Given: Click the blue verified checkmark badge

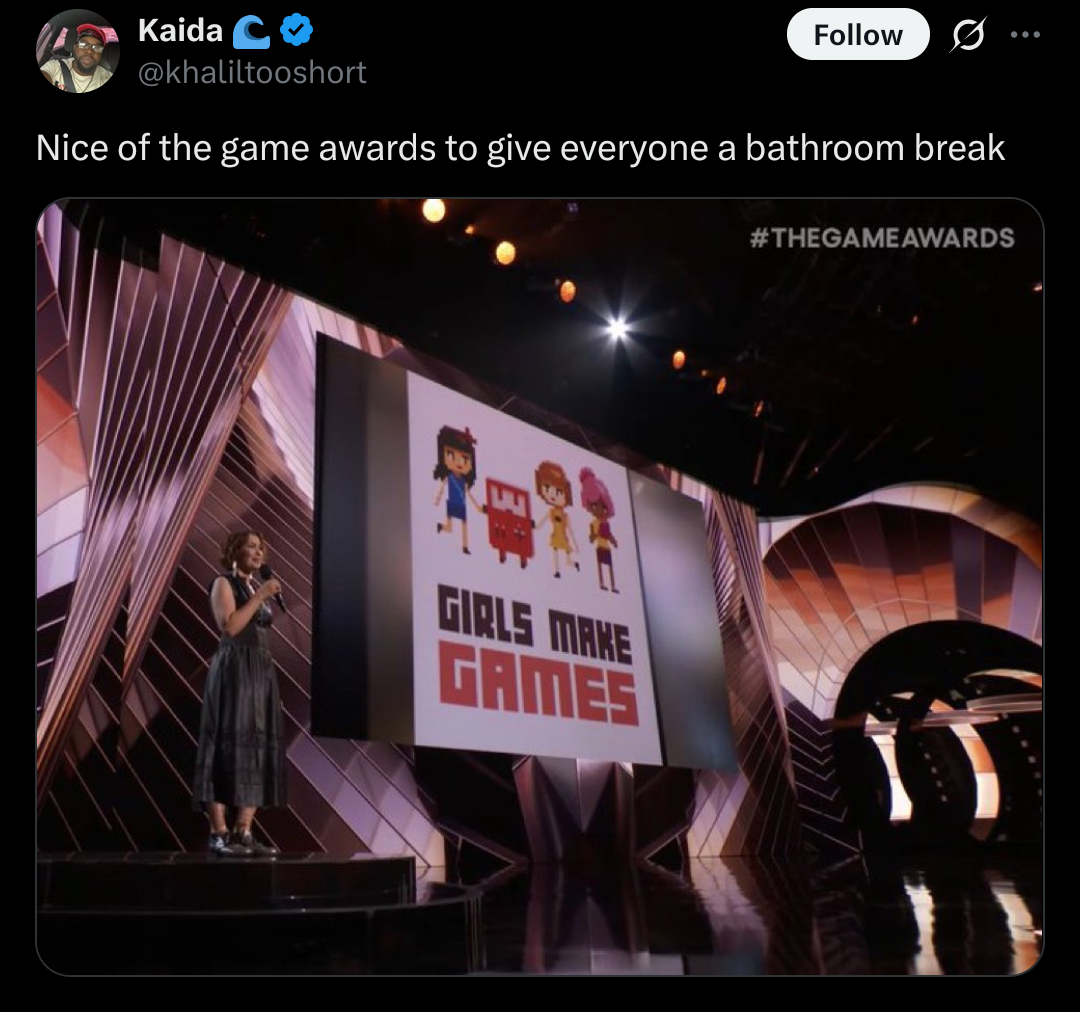Looking at the screenshot, I should 297,30.
